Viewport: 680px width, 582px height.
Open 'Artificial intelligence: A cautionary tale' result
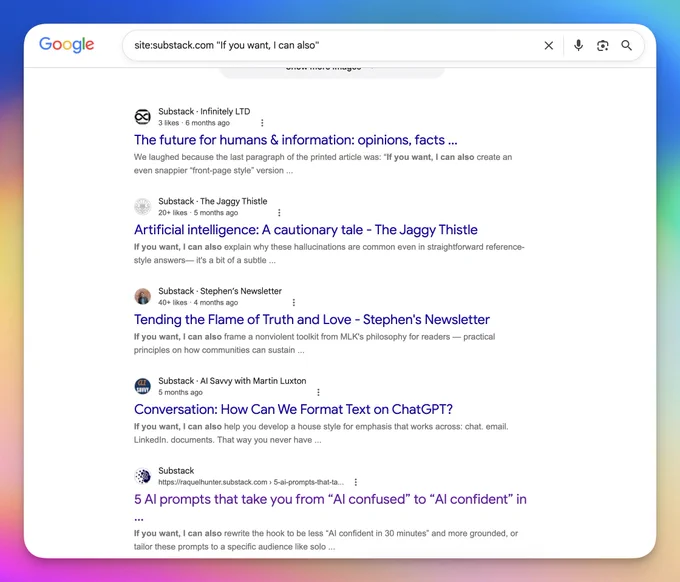(306, 230)
